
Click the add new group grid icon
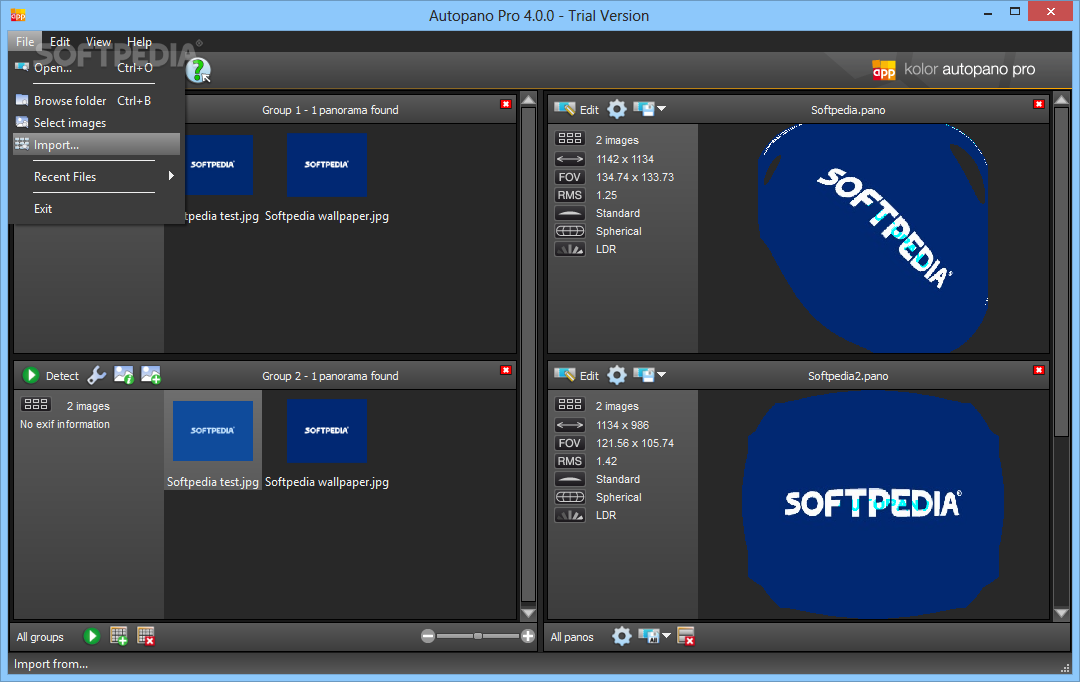[x=118, y=636]
